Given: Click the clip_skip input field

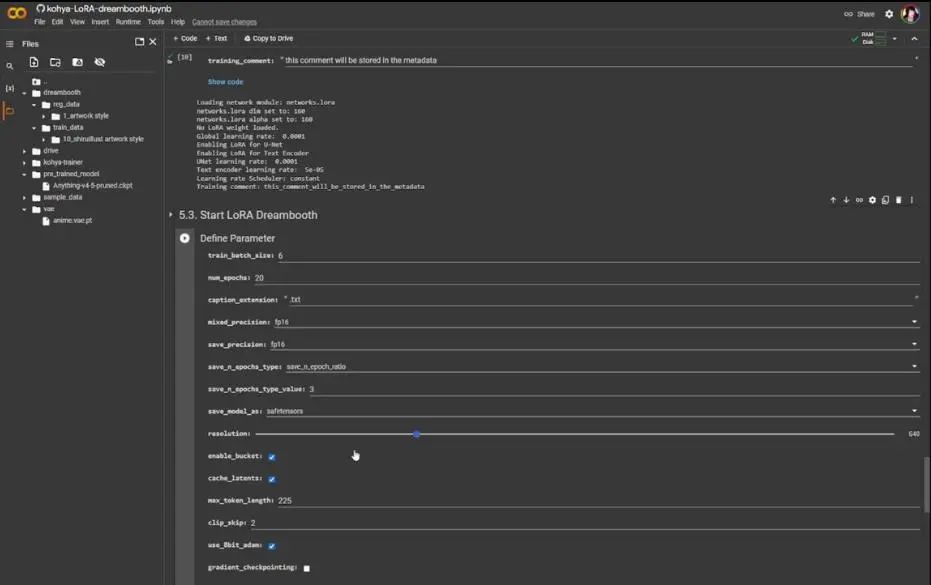Looking at the screenshot, I should pos(585,523).
